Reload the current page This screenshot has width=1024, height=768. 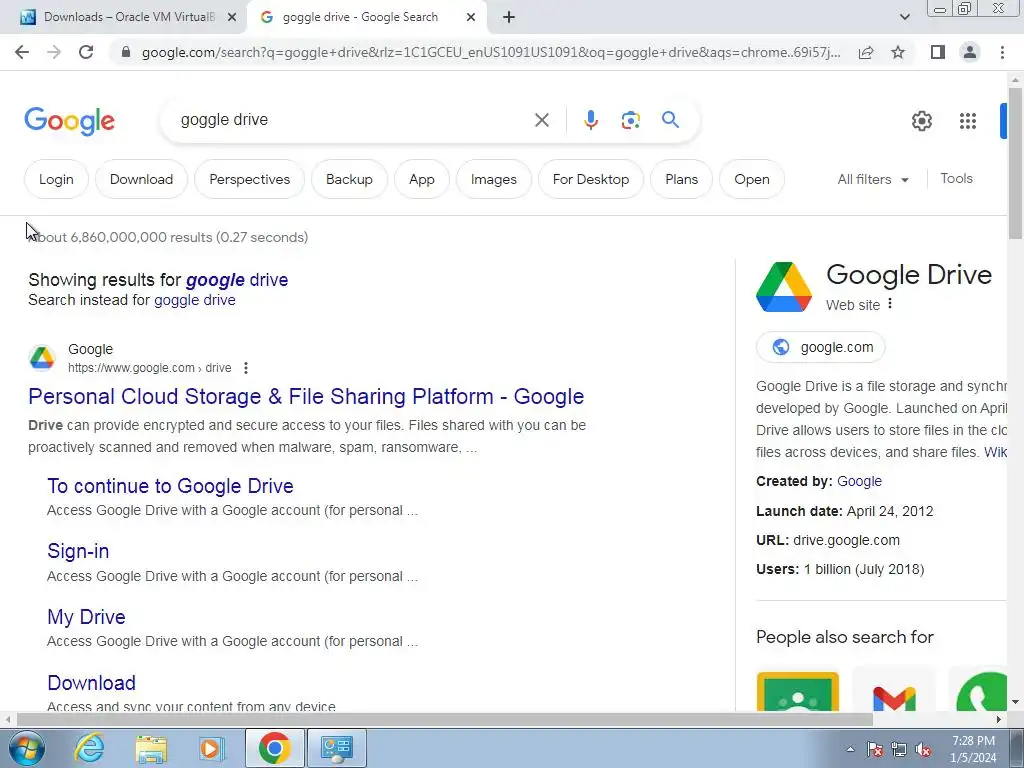click(86, 52)
